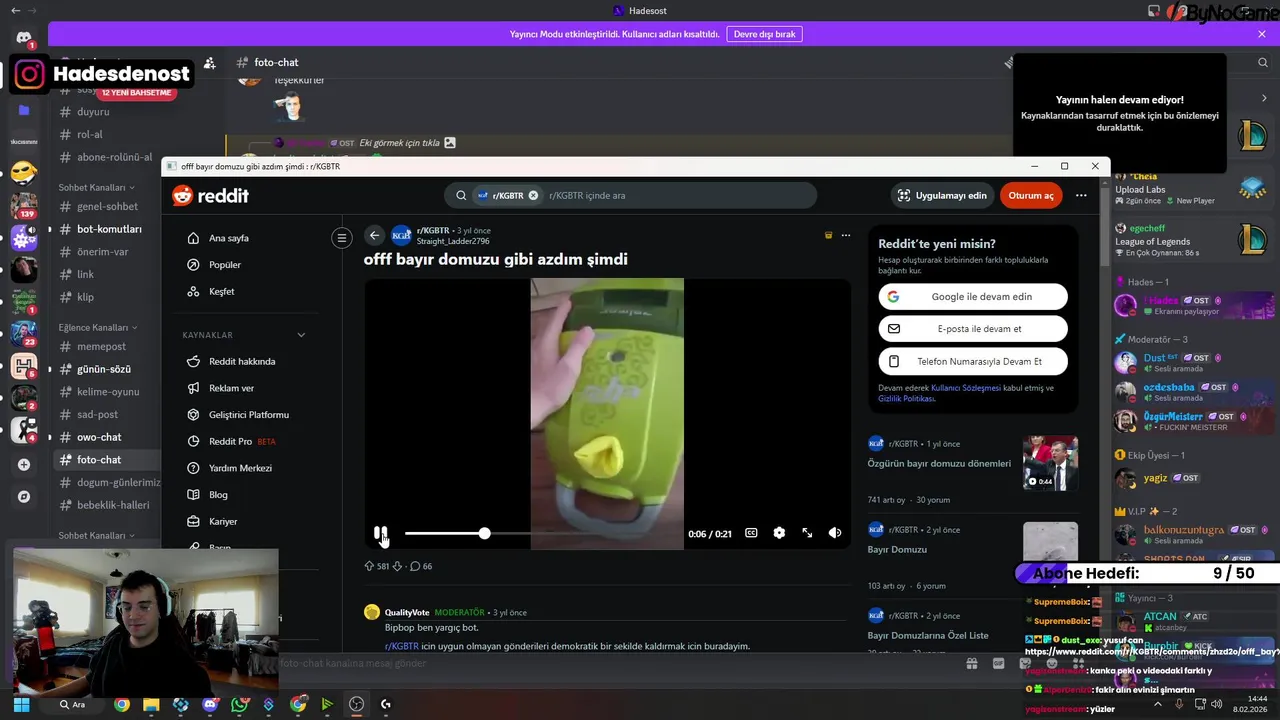Screen dimensions: 1280x720
Task: Open Yardım Merkezi link
Action: coord(240,468)
